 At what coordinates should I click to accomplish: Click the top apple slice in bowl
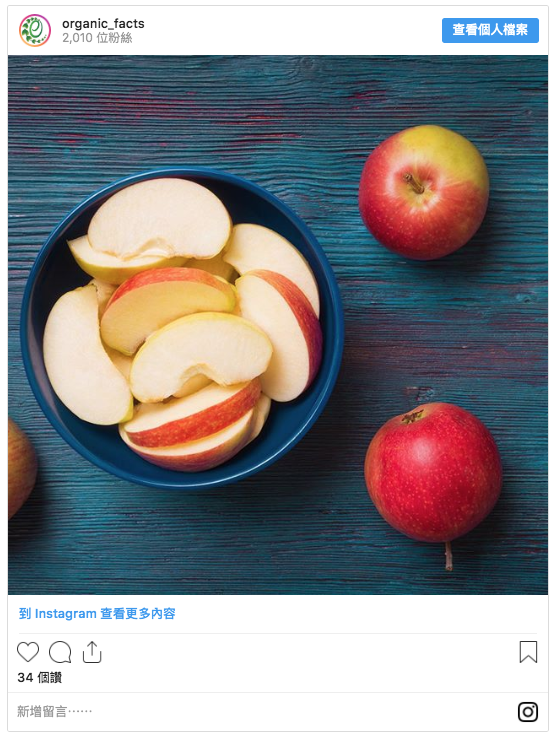click(160, 219)
